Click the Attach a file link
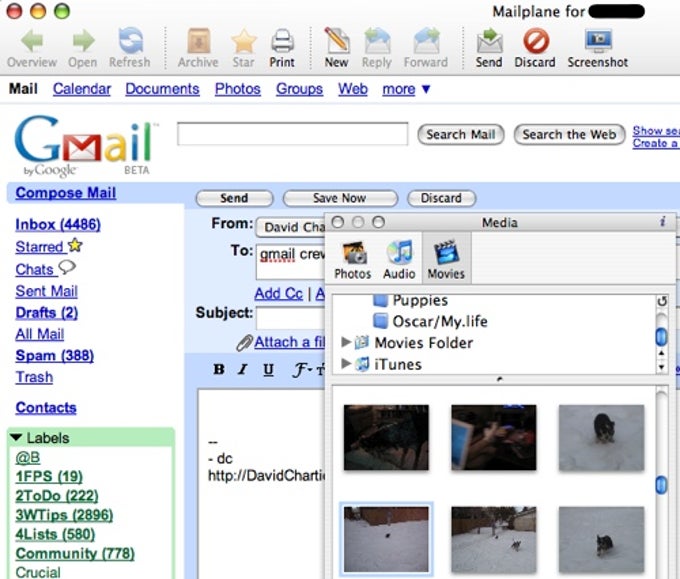The image size is (680, 579). 289,342
